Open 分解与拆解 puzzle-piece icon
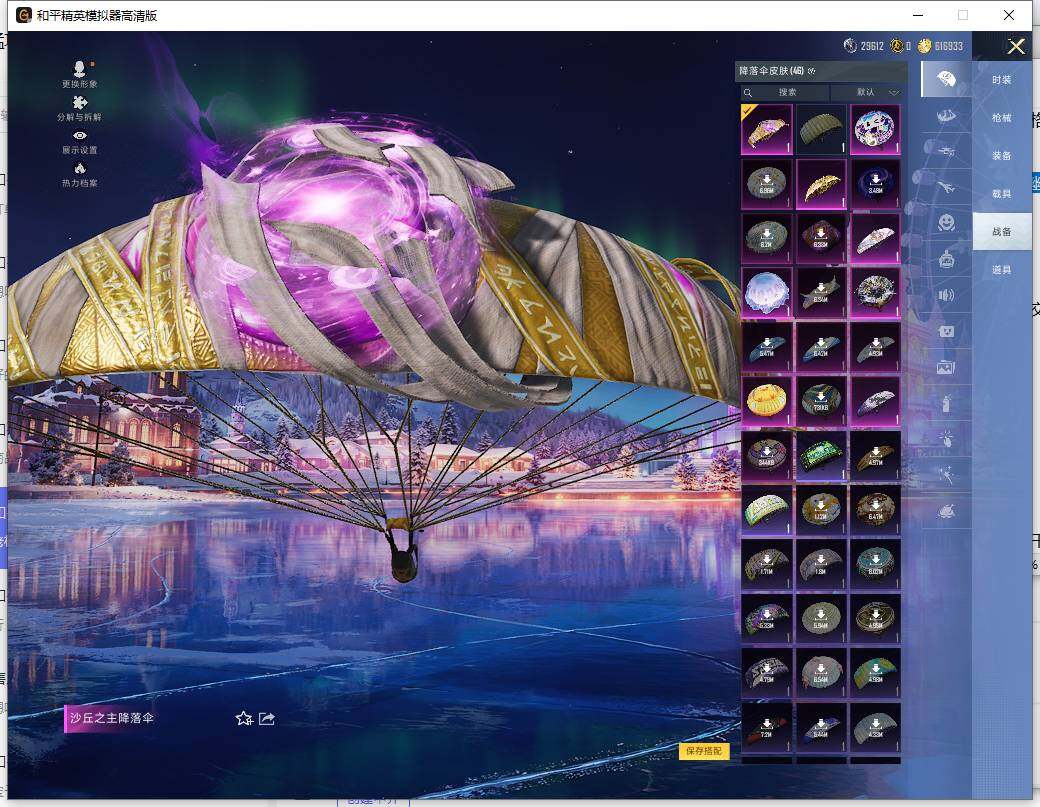Viewport: 1040px width, 807px height. click(x=80, y=103)
